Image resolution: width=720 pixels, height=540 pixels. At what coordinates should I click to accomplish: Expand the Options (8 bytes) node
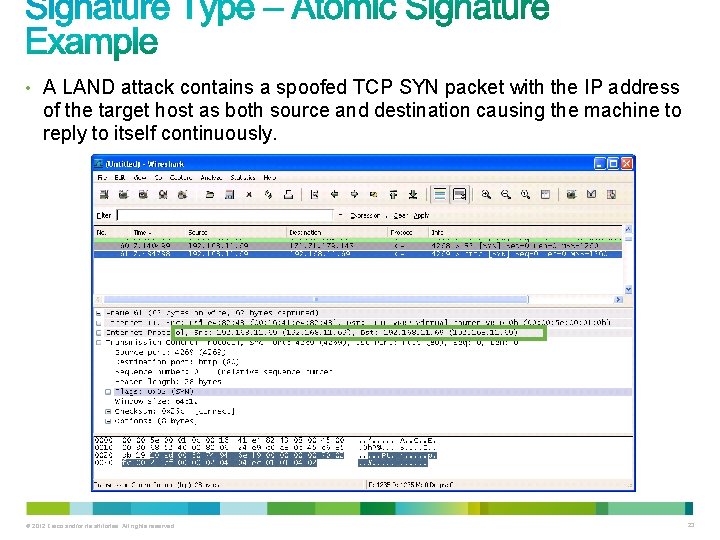[x=108, y=421]
